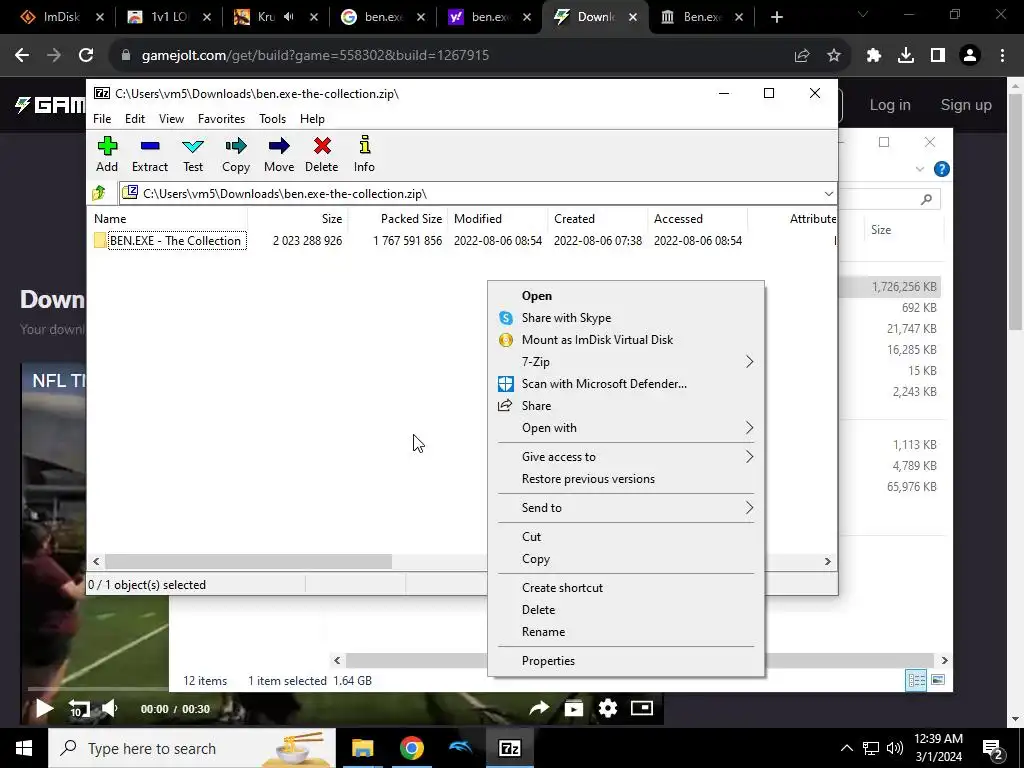Open File Explorer from the taskbar
Screen dimensions: 1024x768
pos(362,748)
